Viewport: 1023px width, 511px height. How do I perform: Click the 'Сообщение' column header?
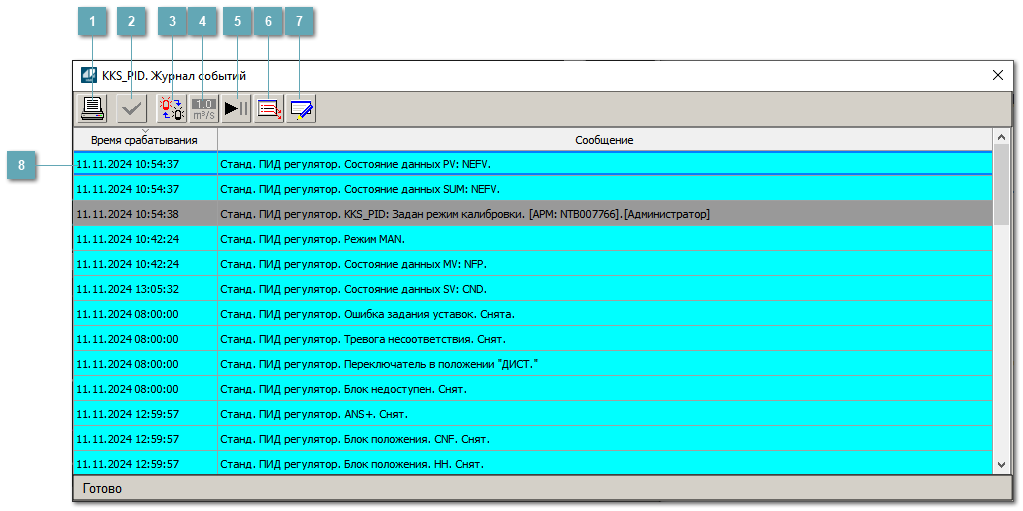[604, 140]
